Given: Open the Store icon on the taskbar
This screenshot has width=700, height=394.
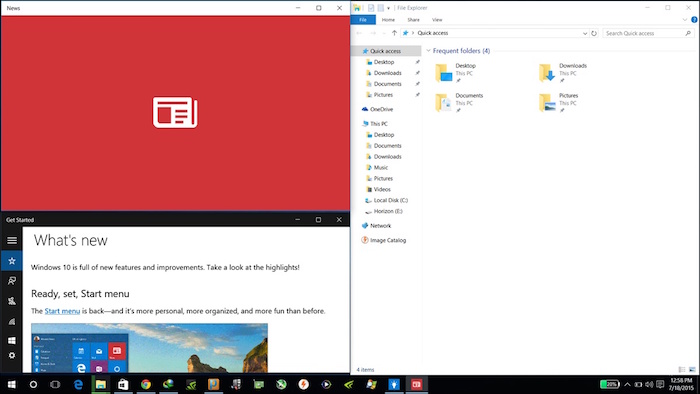Looking at the screenshot, I should [x=123, y=384].
